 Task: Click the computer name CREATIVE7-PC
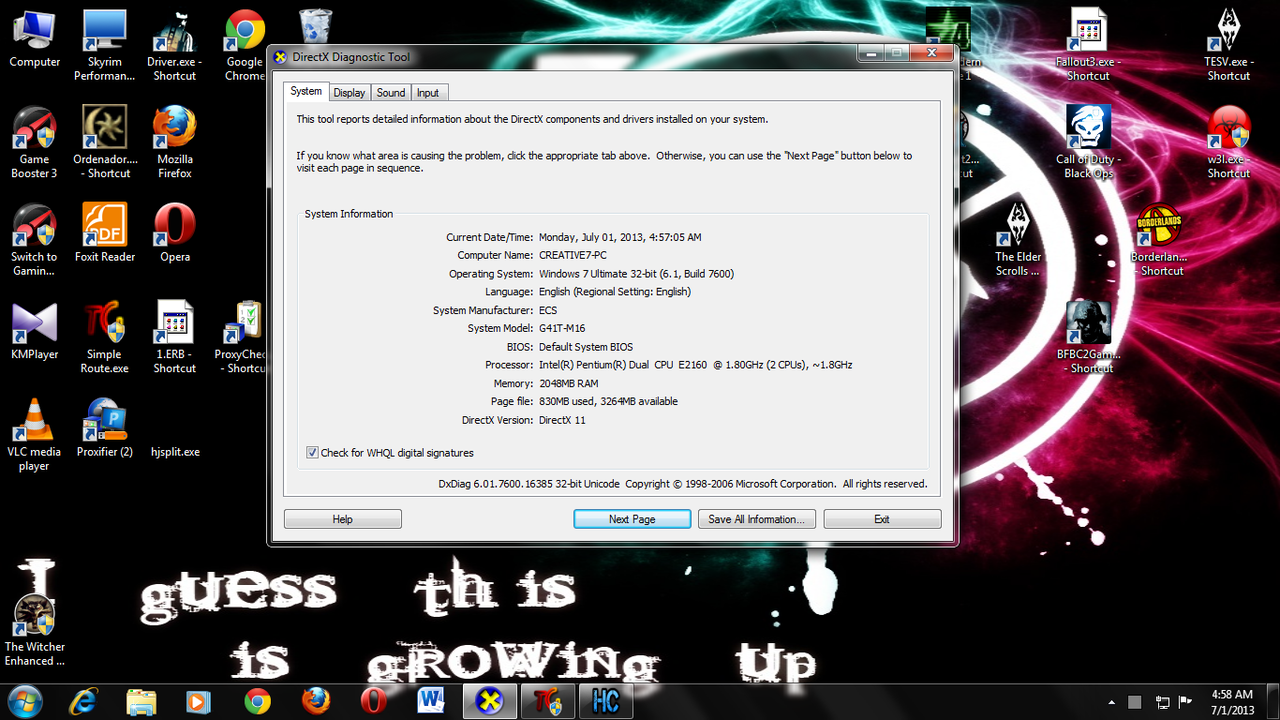click(x=573, y=255)
